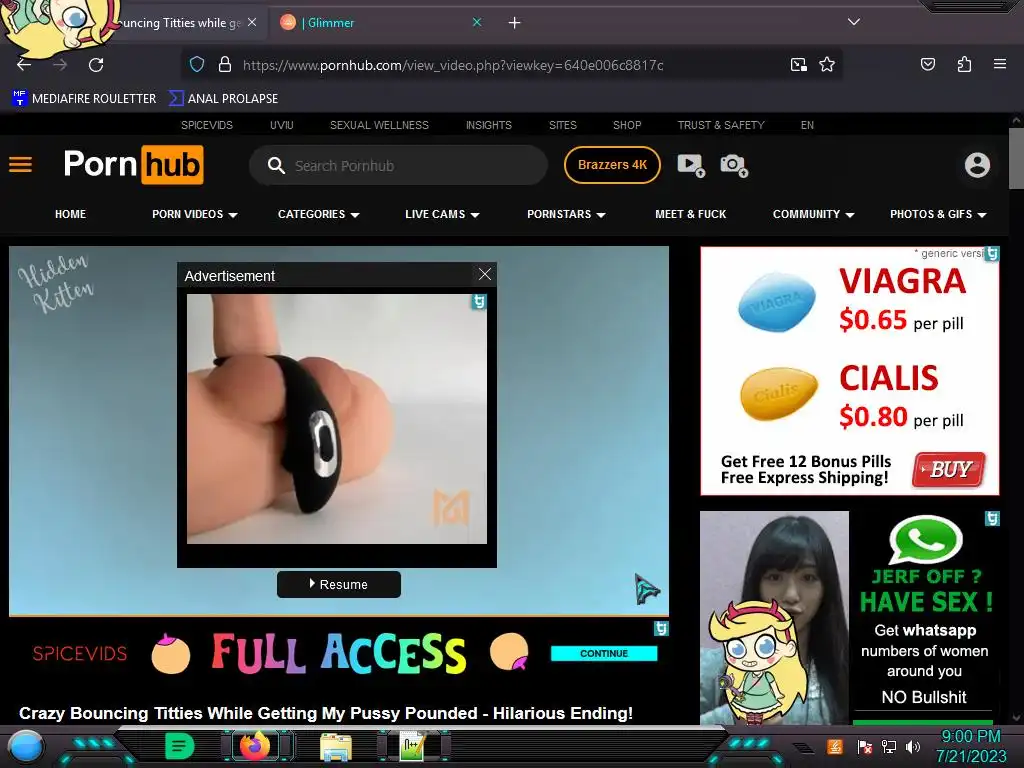The image size is (1024, 768).
Task: Open the Windows Start orb
Action: 26,747
